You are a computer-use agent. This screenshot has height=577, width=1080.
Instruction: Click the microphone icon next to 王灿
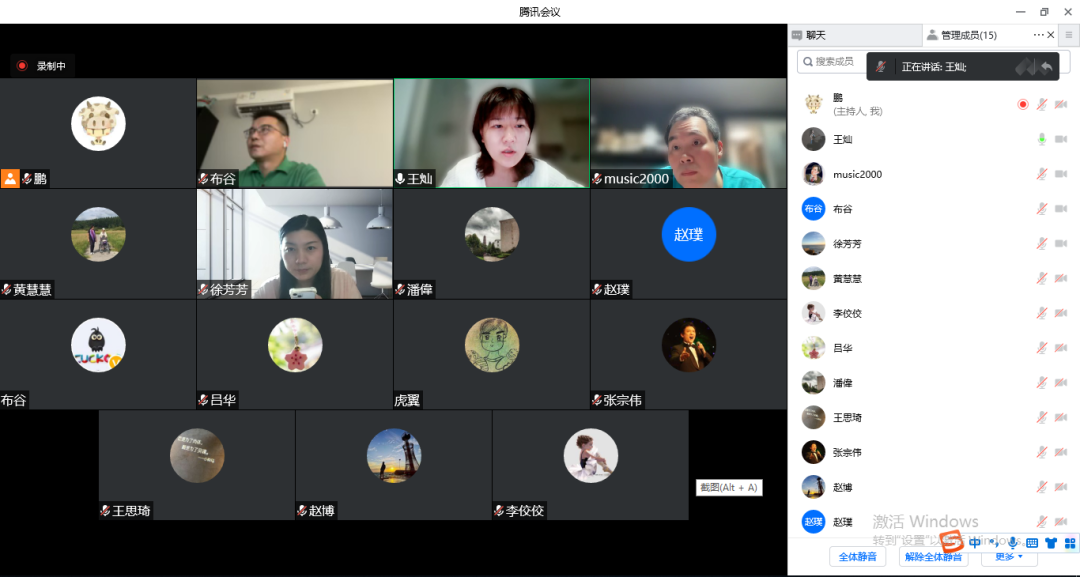click(x=1041, y=139)
